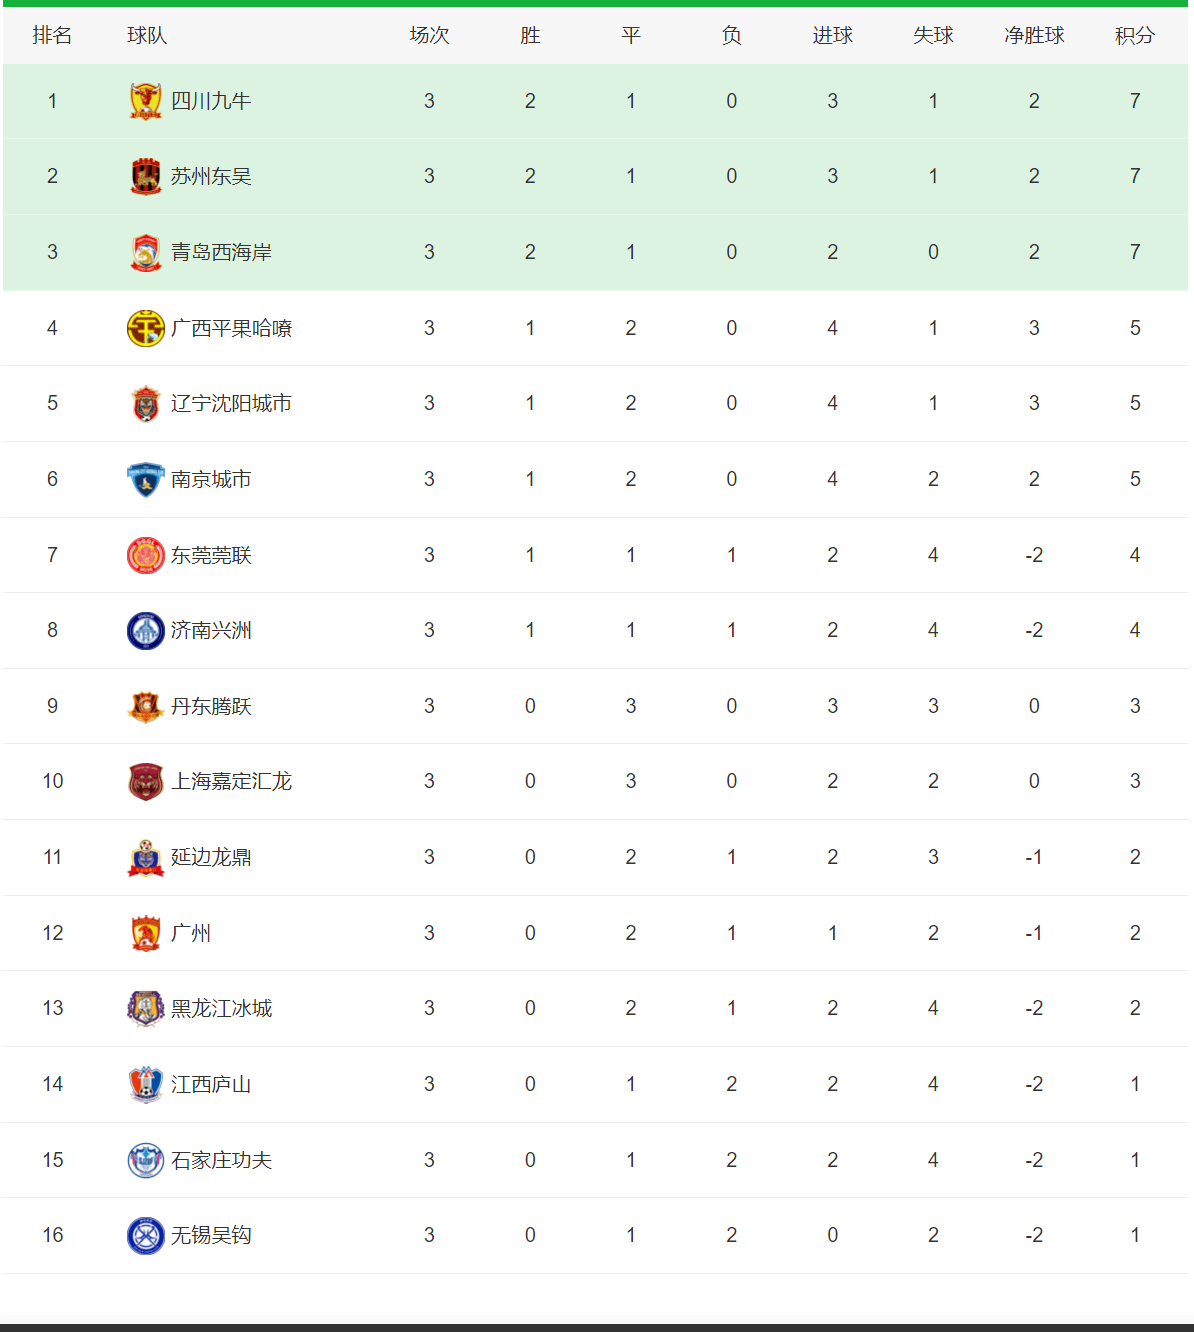Click the 江西庐山 team name
The height and width of the screenshot is (1332, 1194).
(x=211, y=1084)
